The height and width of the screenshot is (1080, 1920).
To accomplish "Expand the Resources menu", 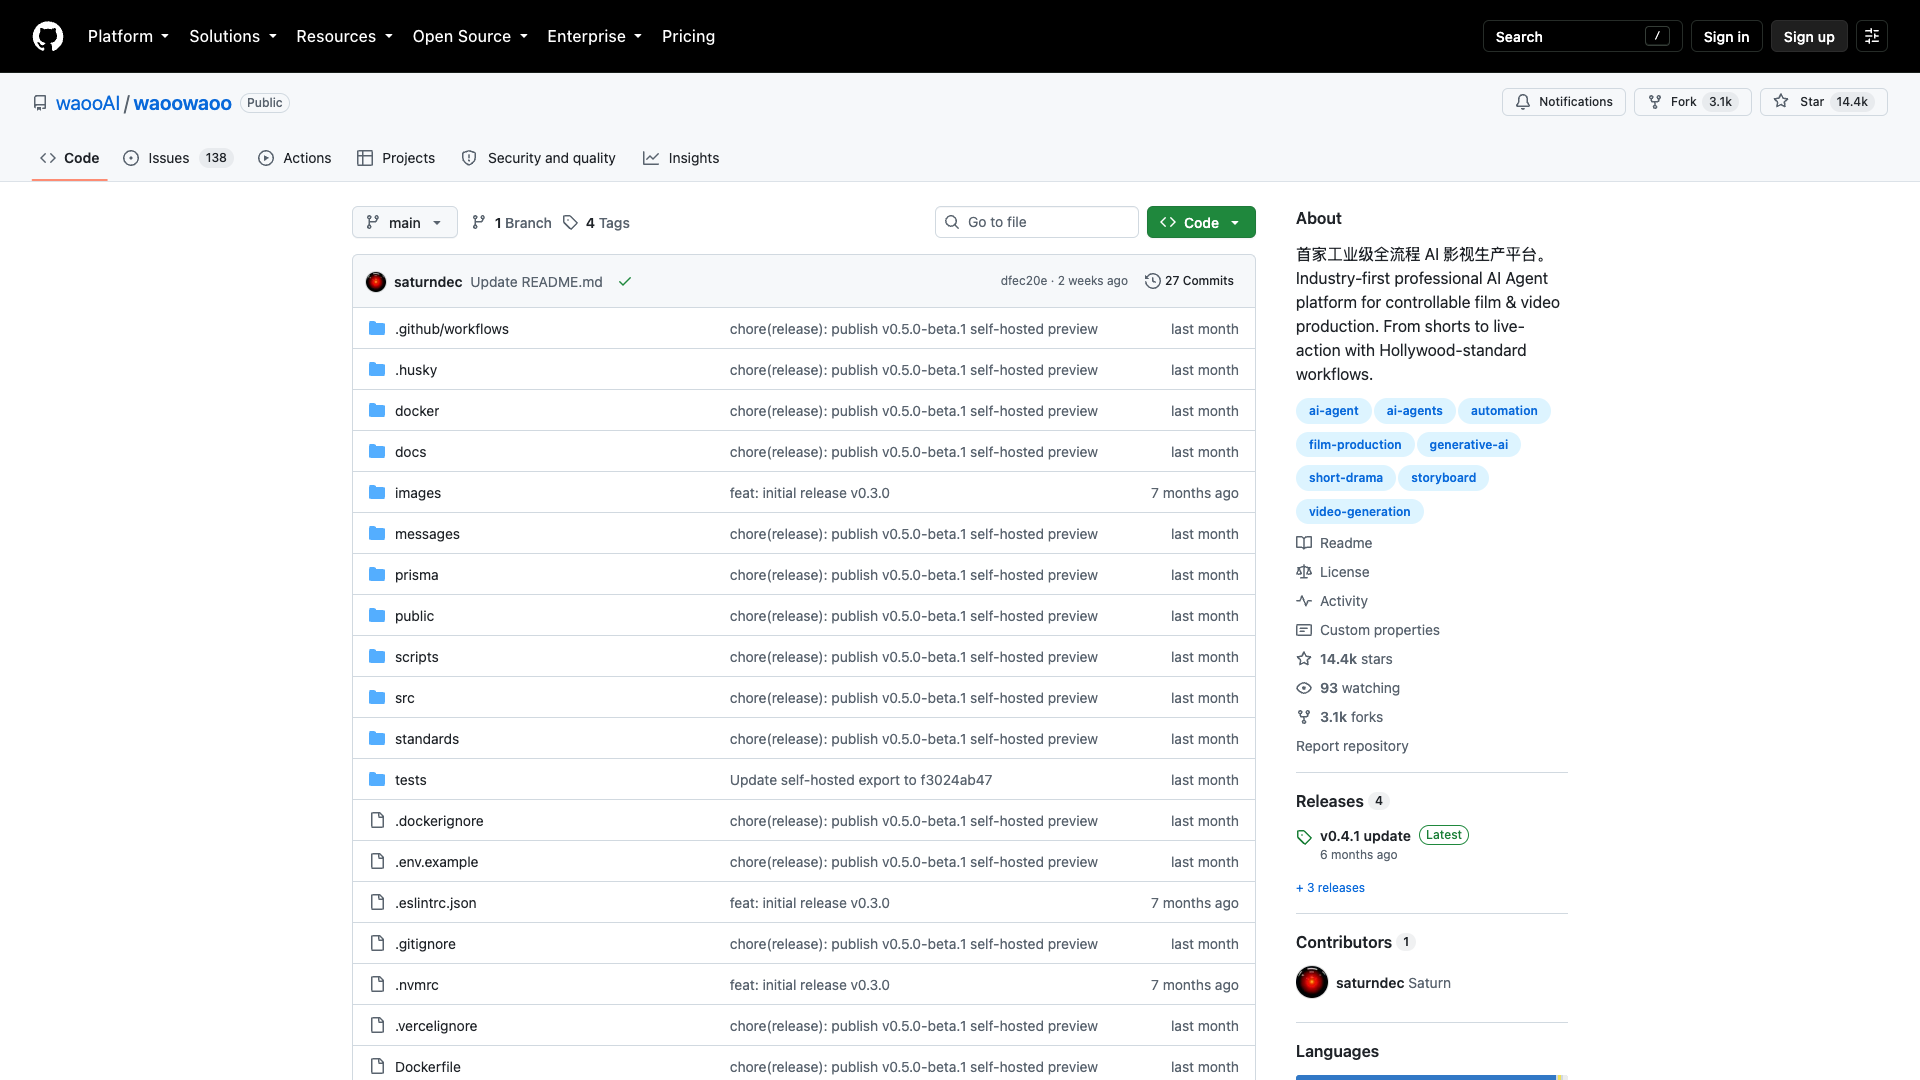I will (x=344, y=36).
